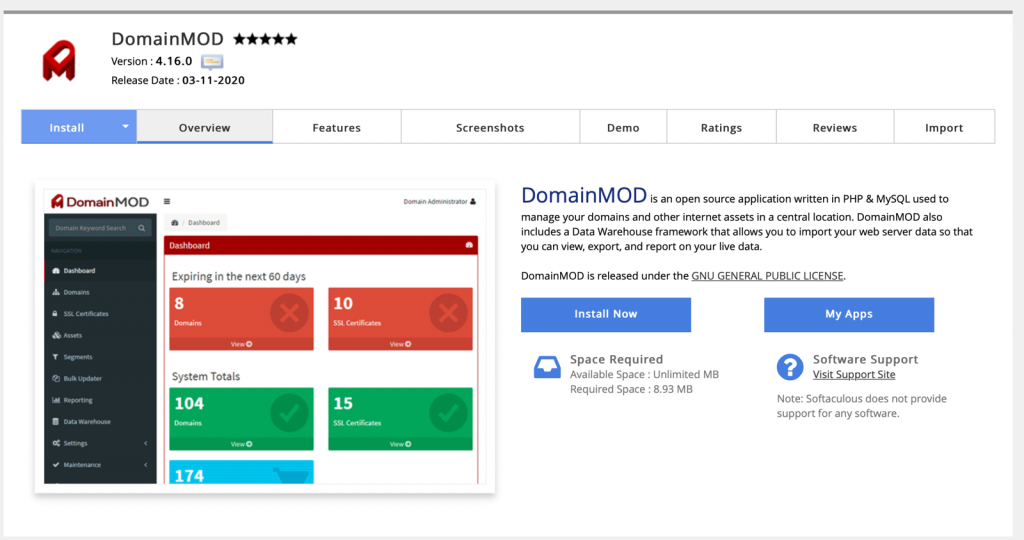Open the Reviews tab
This screenshot has height=540, width=1024.
pos(835,127)
